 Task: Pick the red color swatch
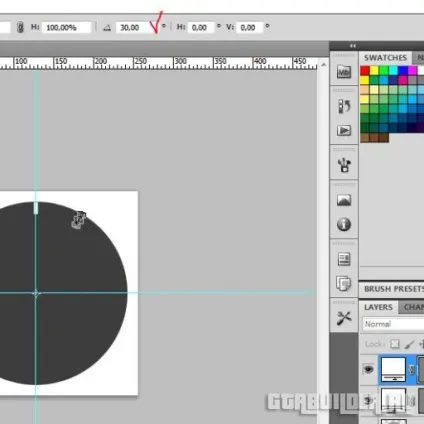[365, 70]
